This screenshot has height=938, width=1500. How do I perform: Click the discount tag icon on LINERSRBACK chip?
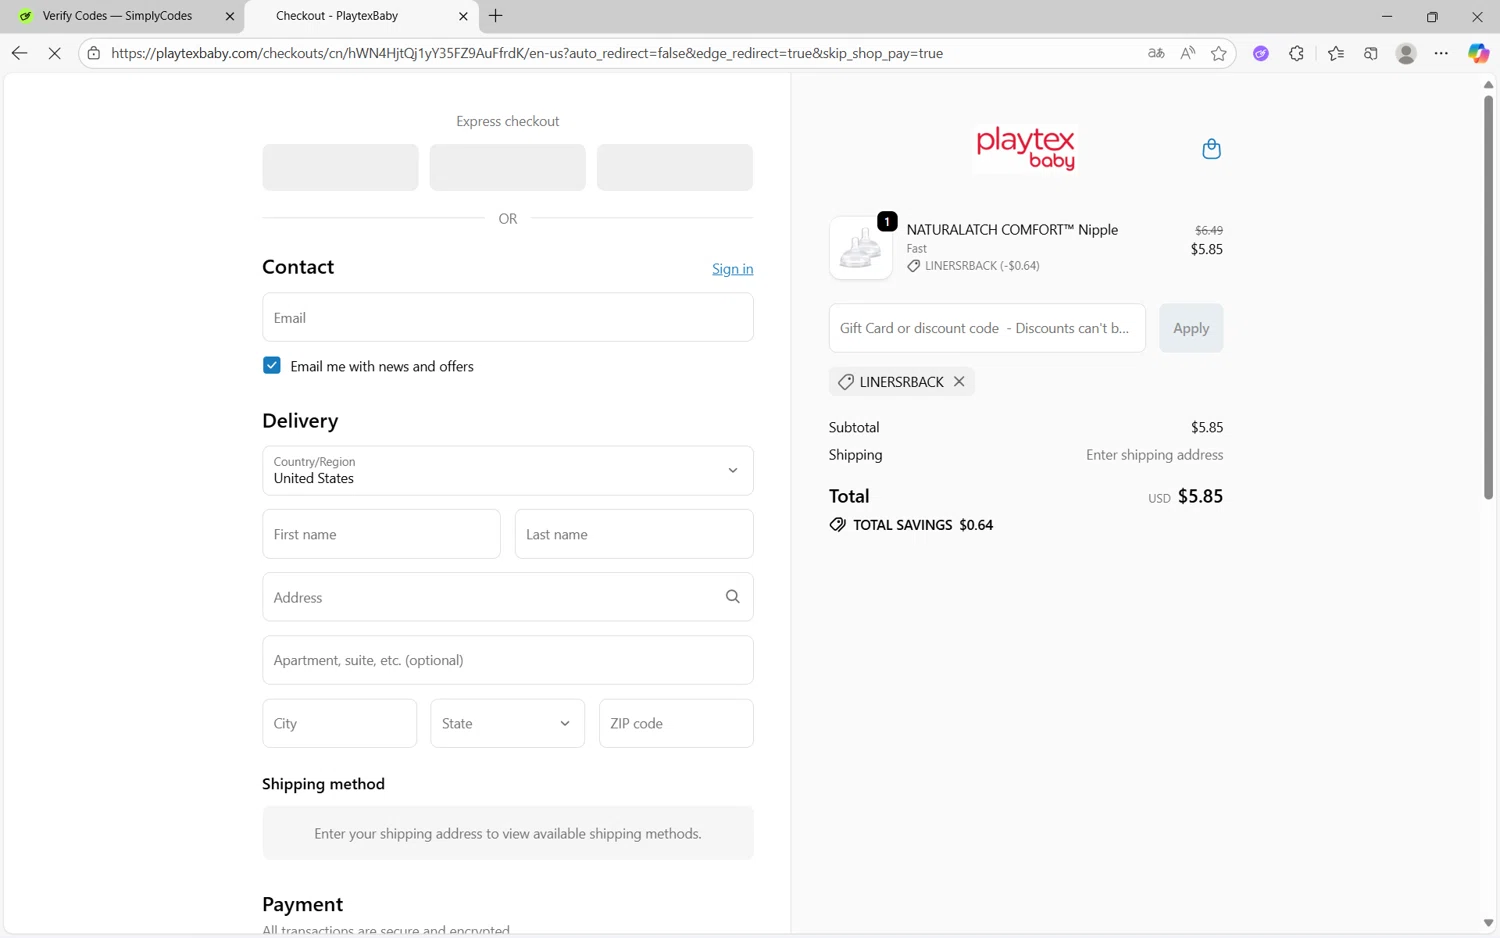[x=846, y=382]
